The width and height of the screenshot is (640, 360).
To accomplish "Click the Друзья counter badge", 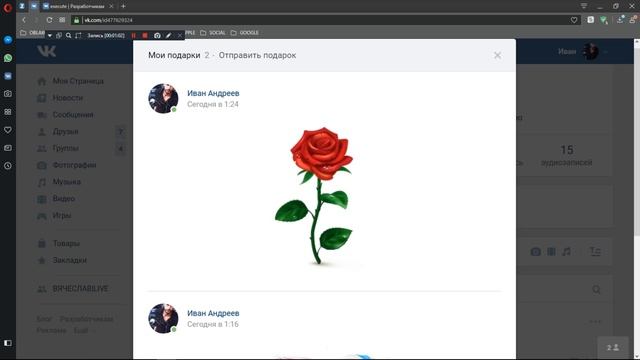I will click(120, 131).
